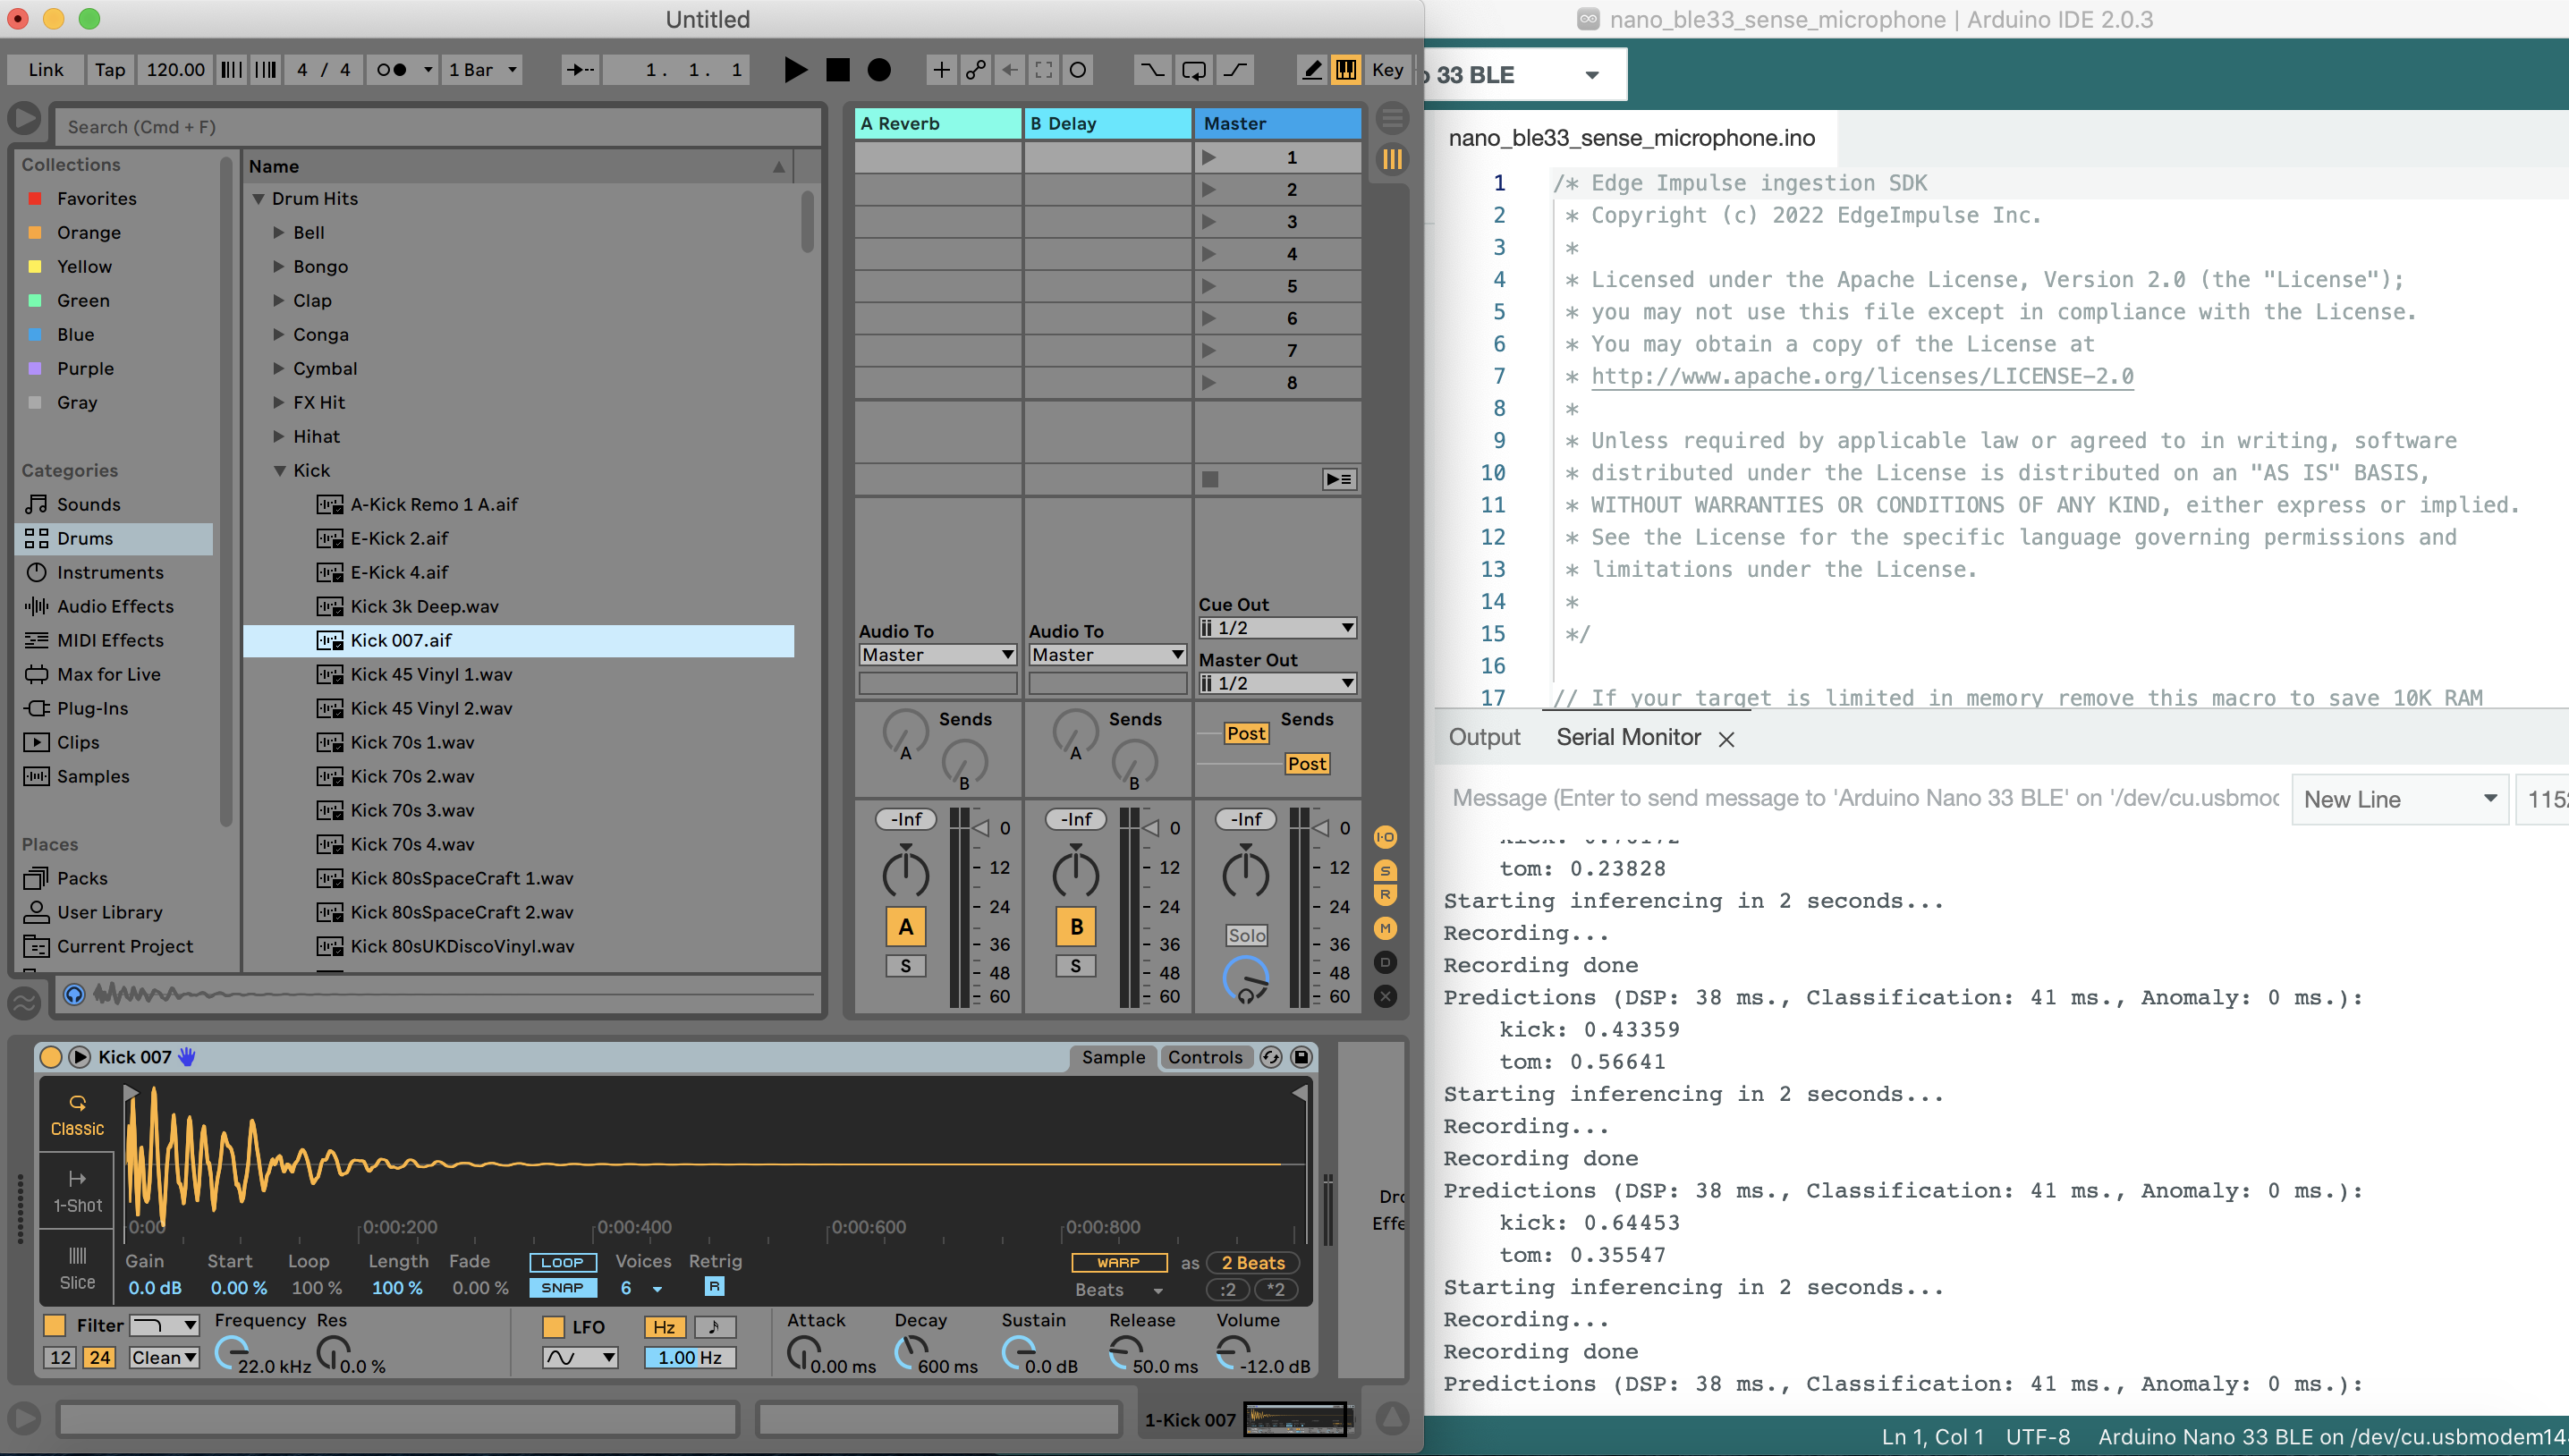Collapse the Kick folder
The width and height of the screenshot is (2569, 1456).
click(x=280, y=470)
